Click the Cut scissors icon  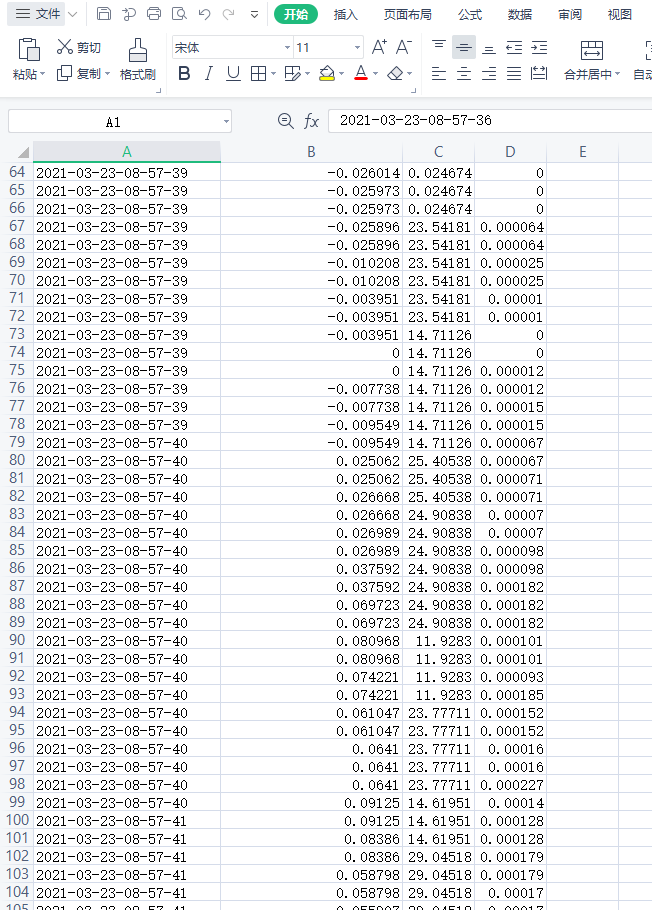[65, 47]
